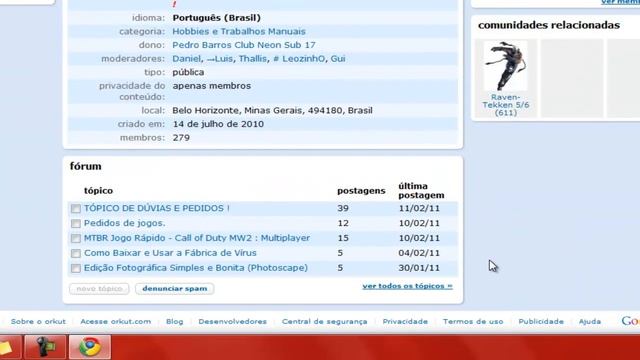The height and width of the screenshot is (360, 640).
Task: Check the box for Pedidos de jogos
Action: pos(76,224)
